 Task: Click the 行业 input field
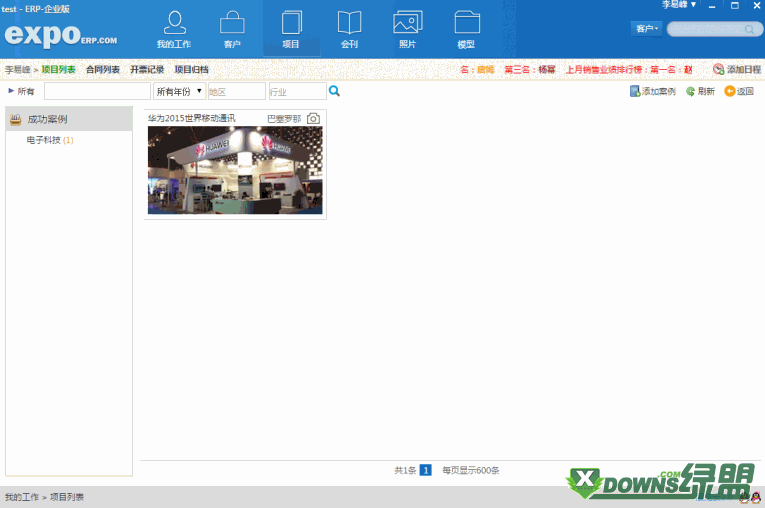(297, 91)
